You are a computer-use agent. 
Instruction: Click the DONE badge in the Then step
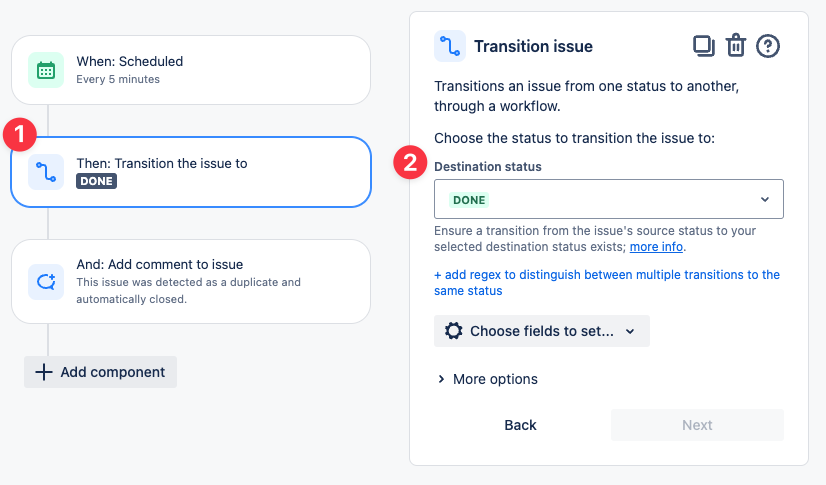tap(96, 181)
